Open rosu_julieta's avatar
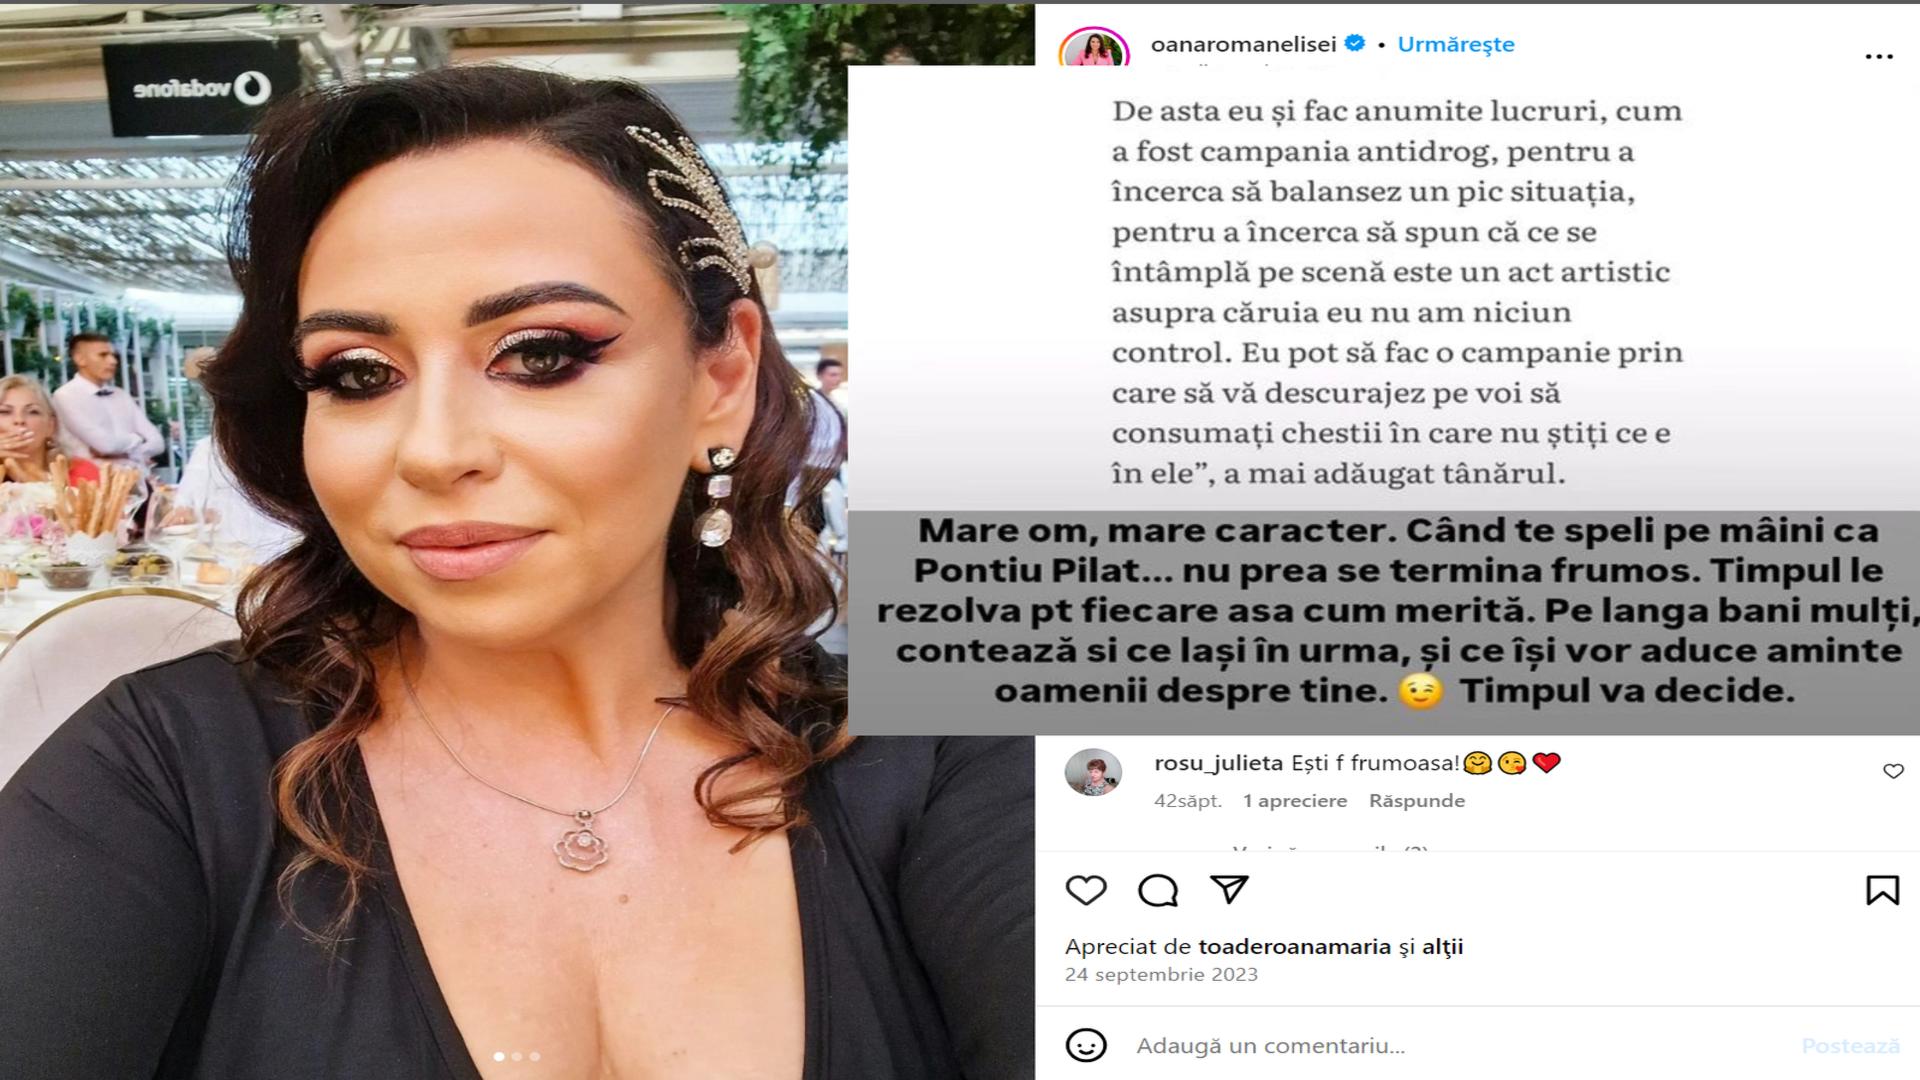Screen dimensions: 1920x1080 pyautogui.click(x=1093, y=772)
